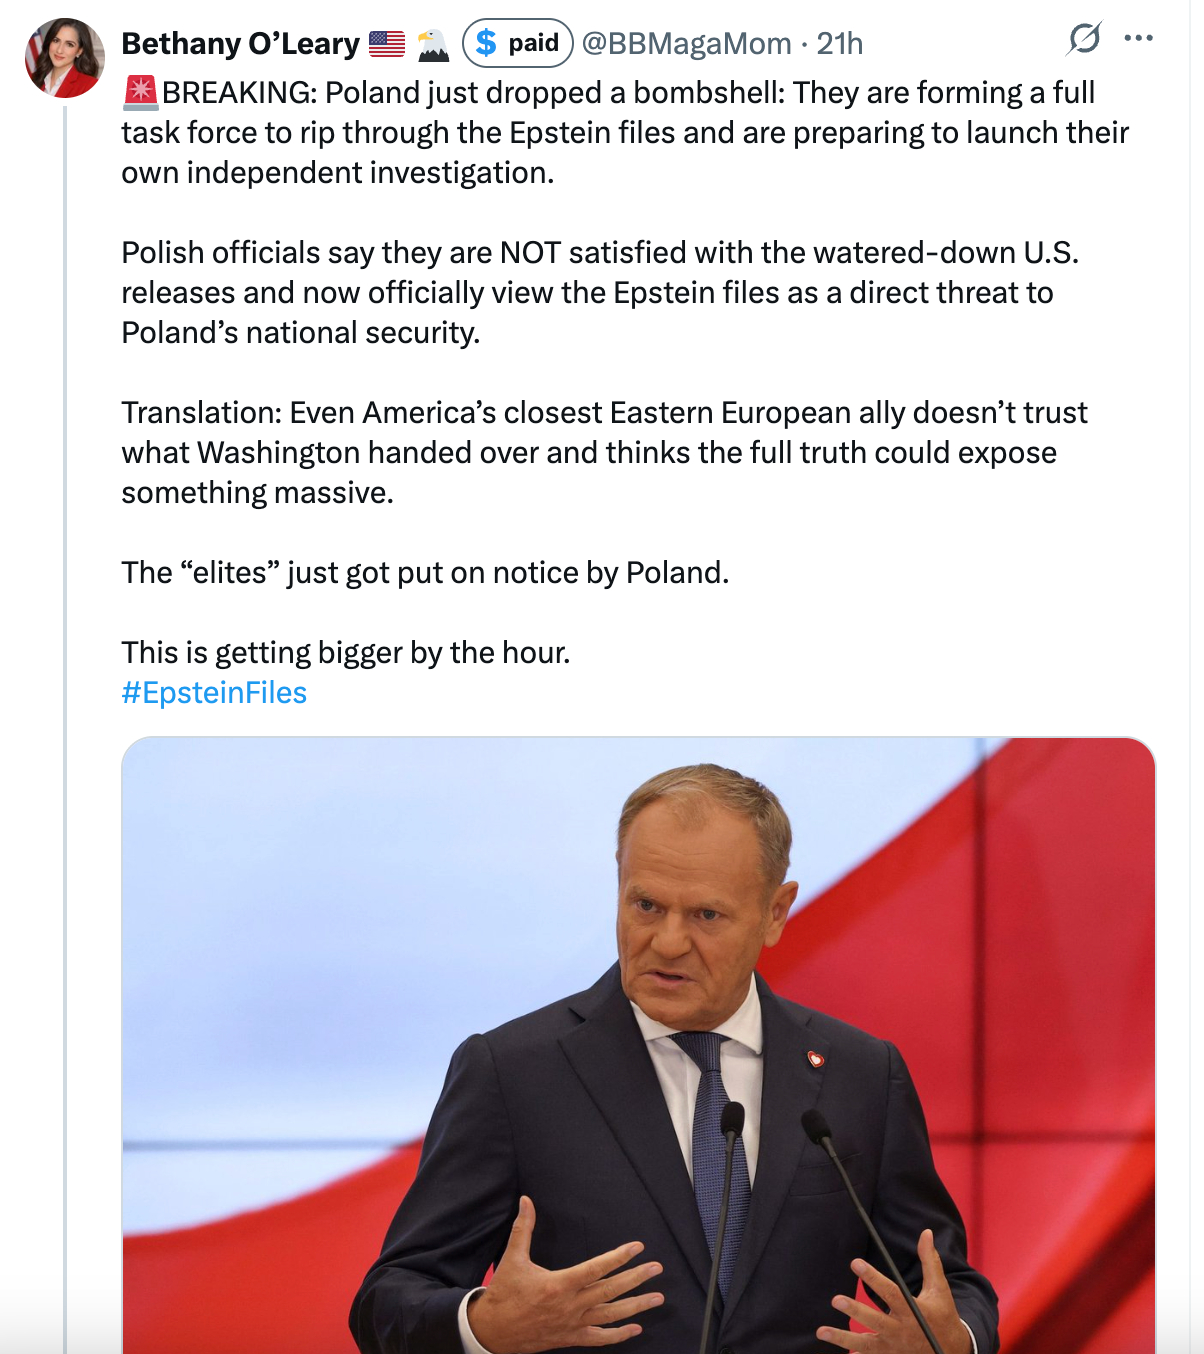Click the "paid" label text in badge
This screenshot has width=1204, height=1354.
(533, 43)
